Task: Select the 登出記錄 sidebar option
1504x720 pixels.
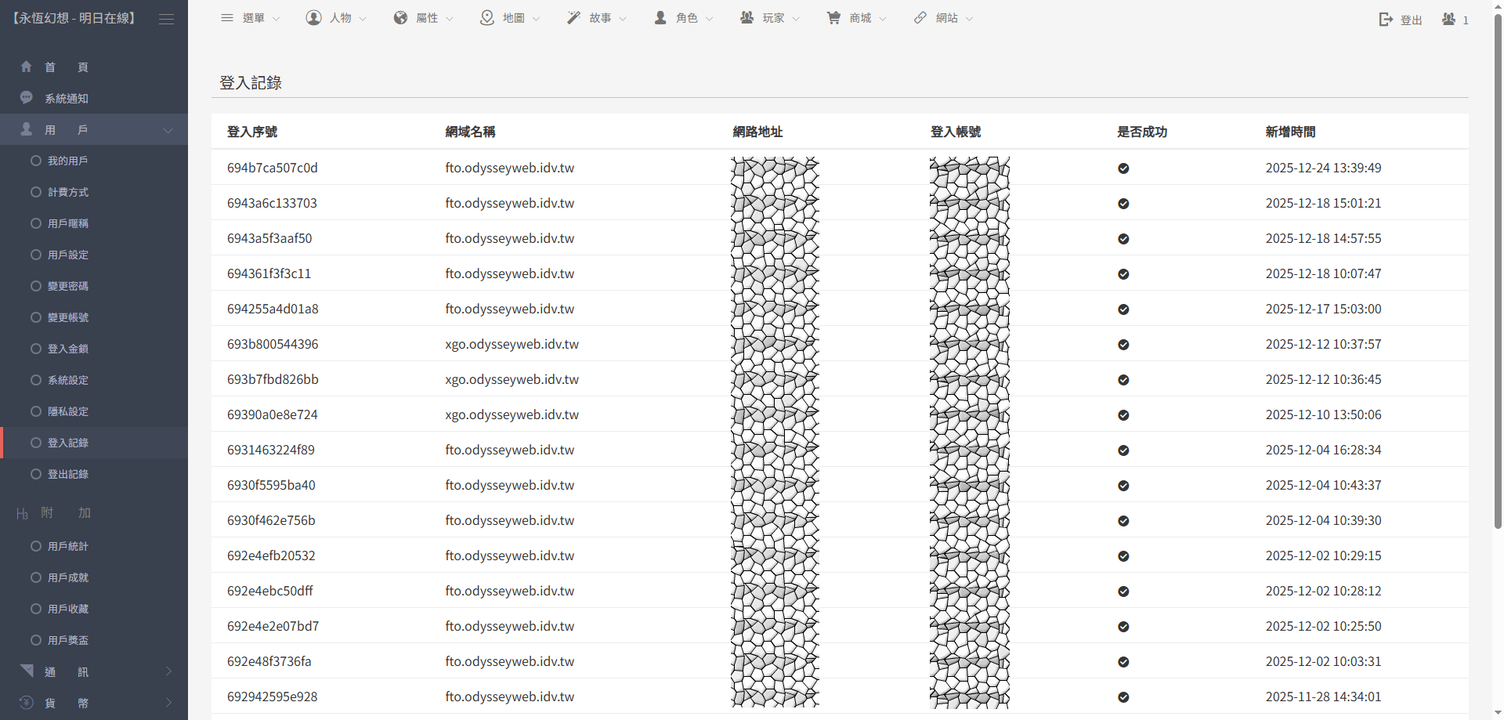Action: tap(68, 474)
